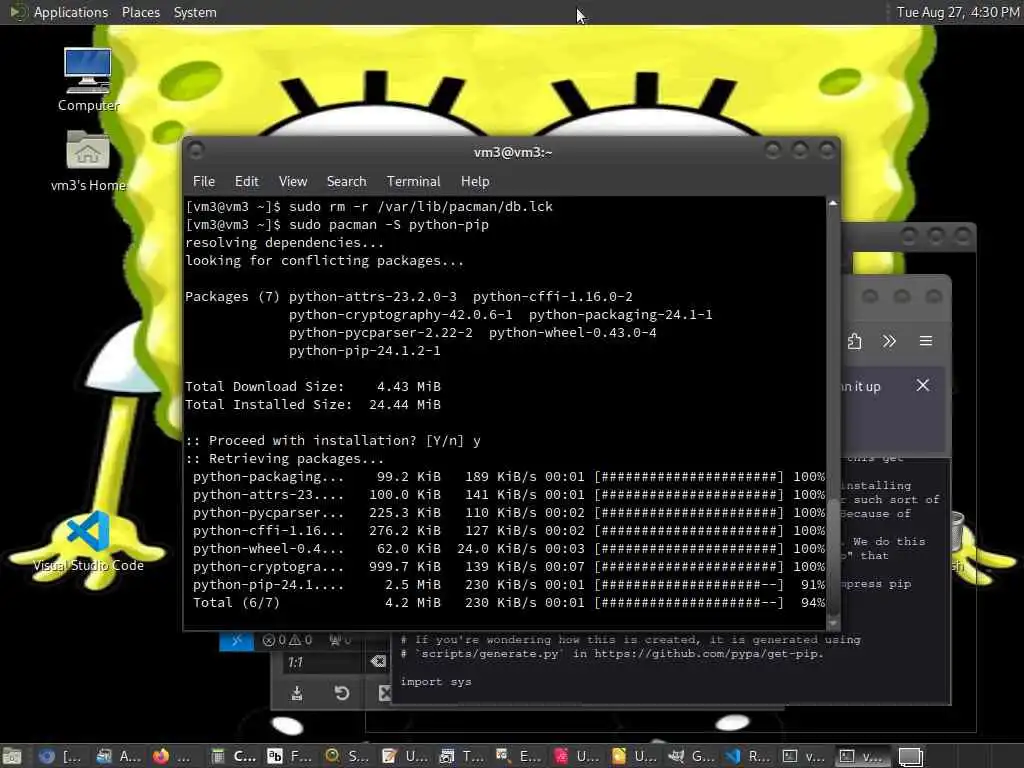1024x768 pixels.
Task: Click the python-pip-24.1 download progress bar
Action: click(x=689, y=584)
